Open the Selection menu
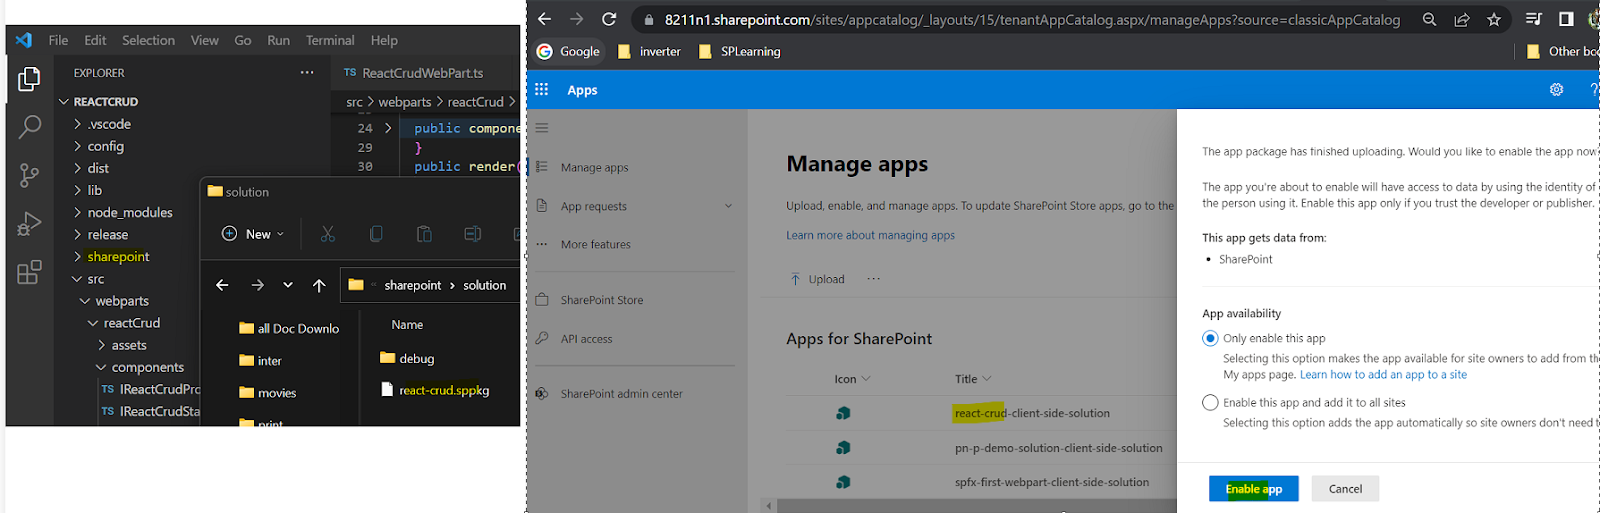The width and height of the screenshot is (1600, 513). (x=148, y=40)
